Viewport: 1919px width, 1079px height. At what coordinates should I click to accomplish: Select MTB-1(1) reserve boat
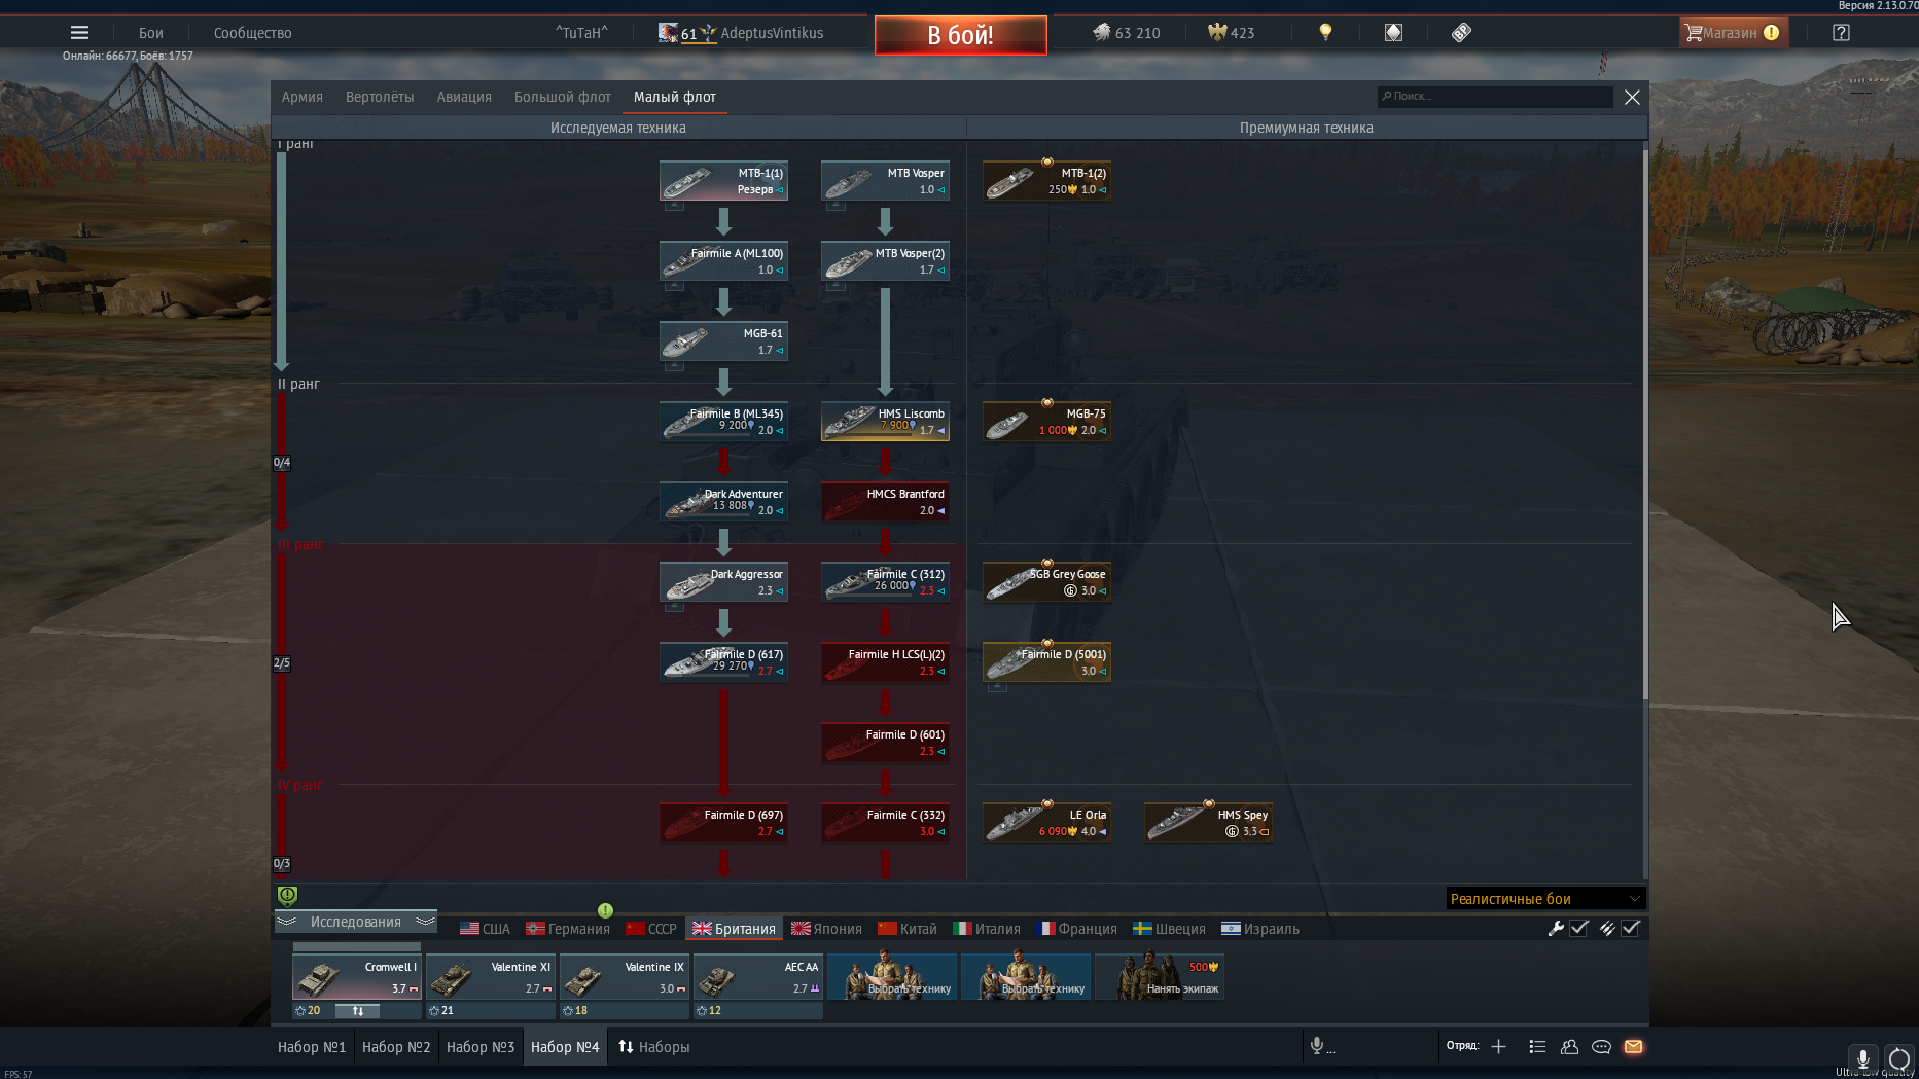click(723, 181)
